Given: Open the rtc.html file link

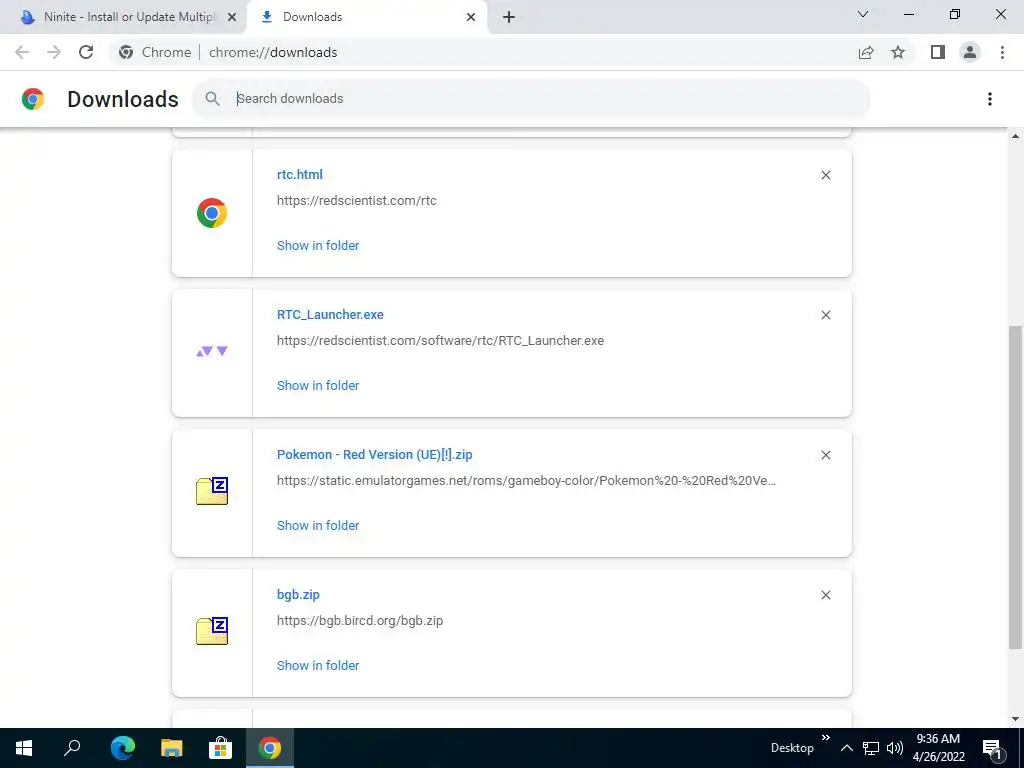Looking at the screenshot, I should pos(300,174).
